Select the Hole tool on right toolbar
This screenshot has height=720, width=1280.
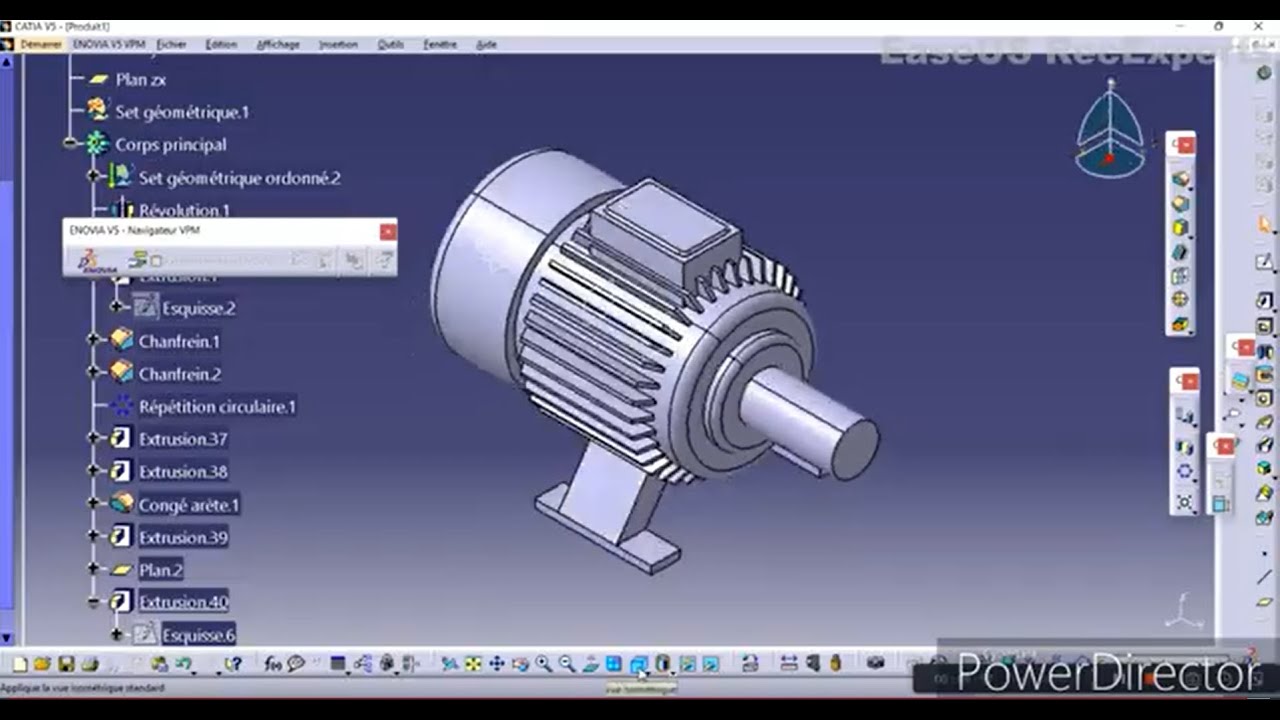tap(1264, 398)
